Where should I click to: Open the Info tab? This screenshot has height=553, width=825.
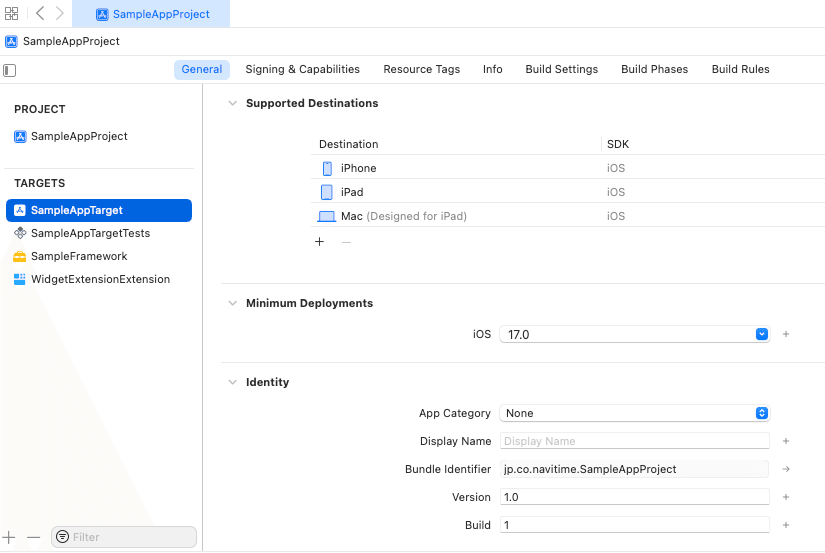492,69
